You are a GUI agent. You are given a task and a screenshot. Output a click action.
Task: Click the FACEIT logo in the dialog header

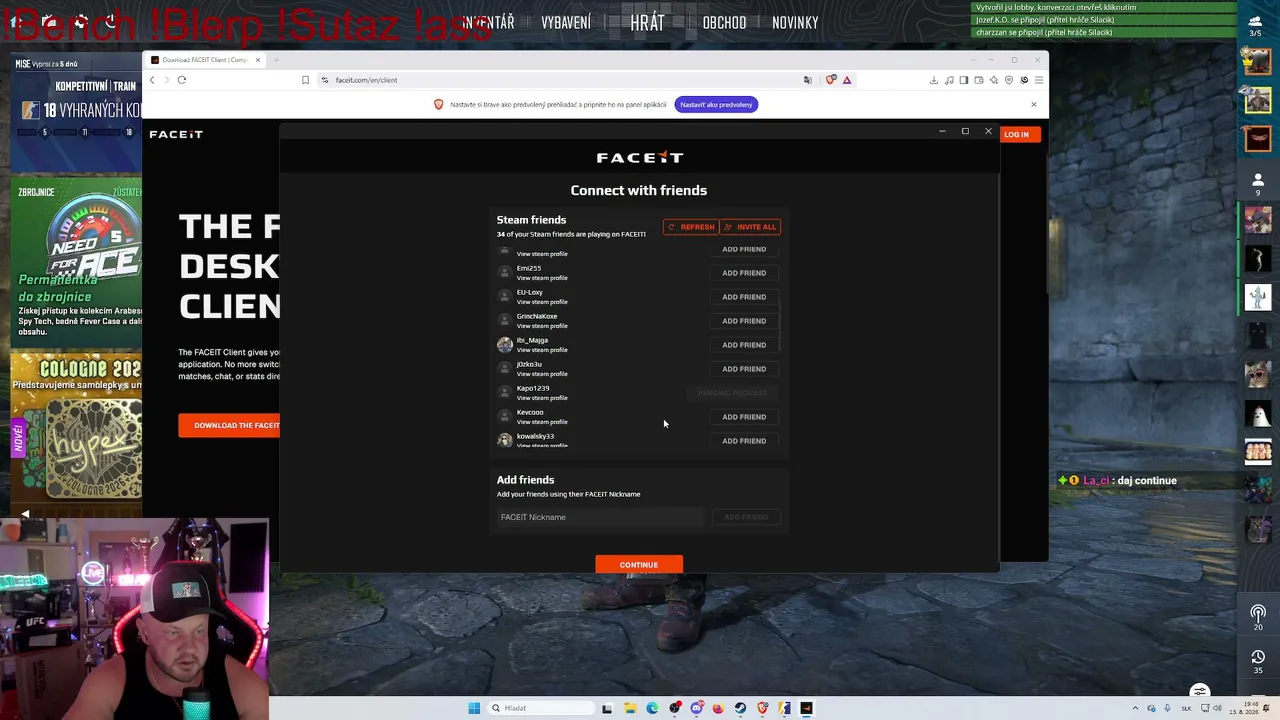[640, 157]
